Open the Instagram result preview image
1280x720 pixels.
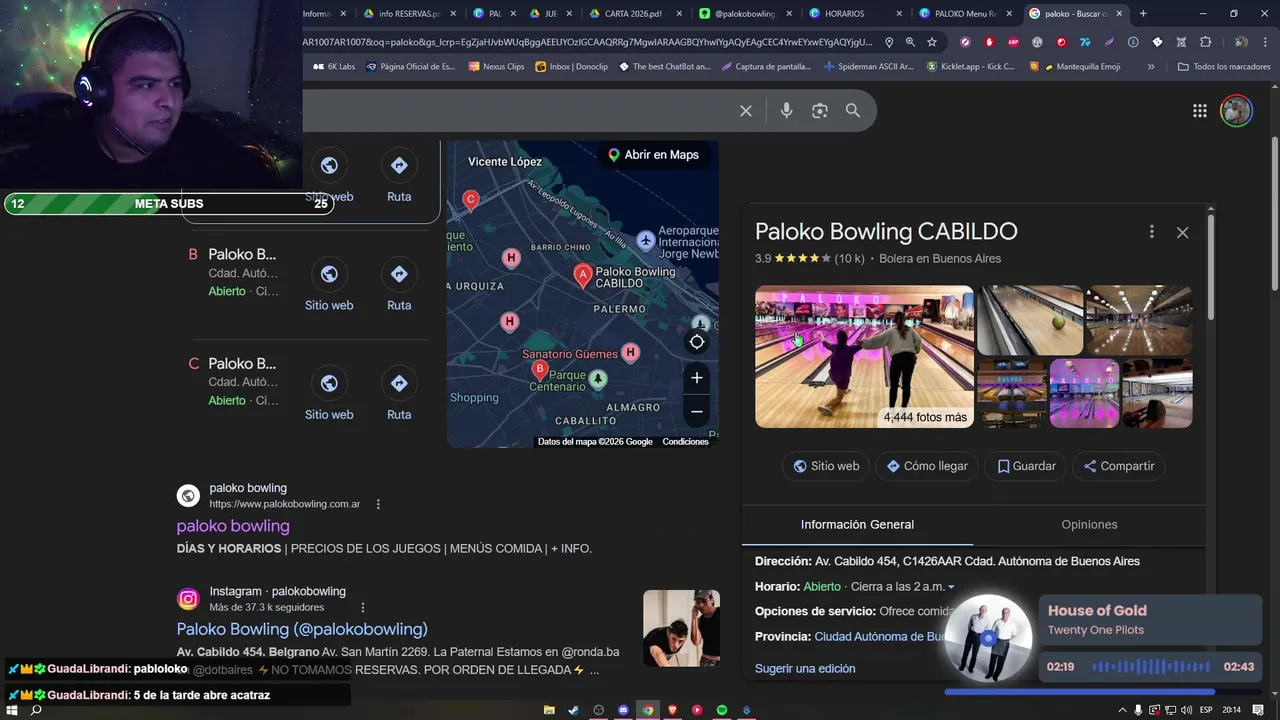681,628
